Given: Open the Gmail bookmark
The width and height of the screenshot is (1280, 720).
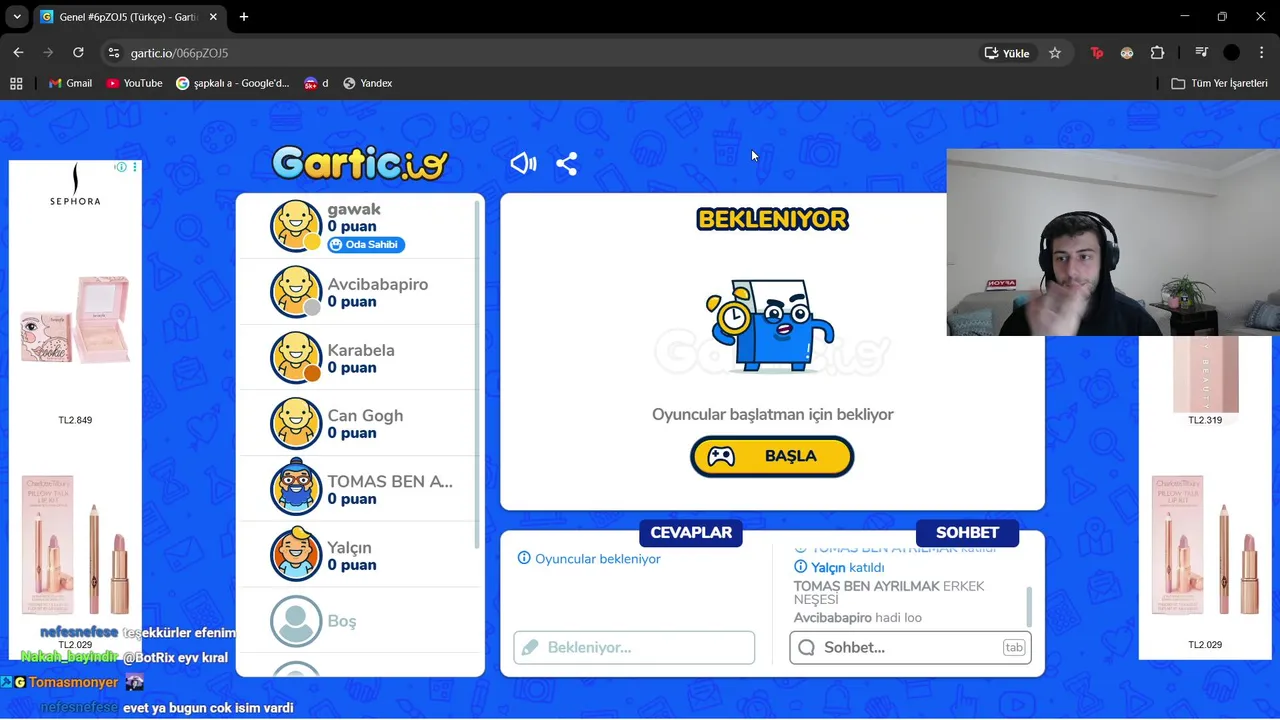Looking at the screenshot, I should point(70,83).
